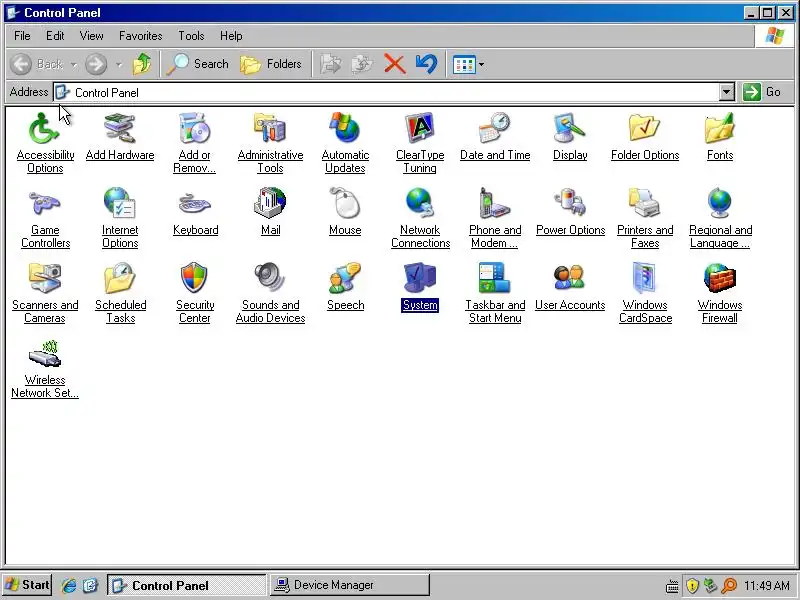Open the Views dropdown button
800x600 pixels.
pos(468,64)
